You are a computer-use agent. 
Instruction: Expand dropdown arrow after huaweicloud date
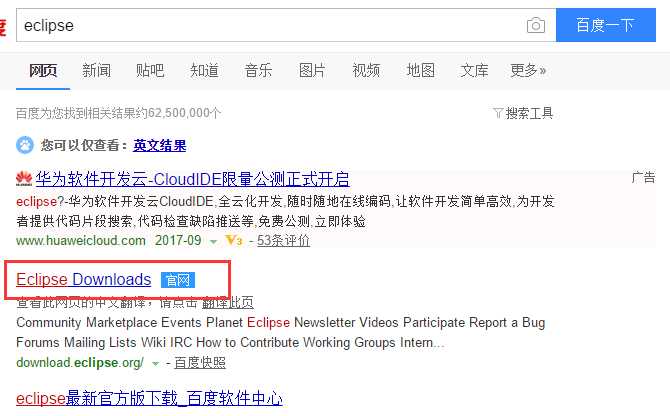[213, 242]
